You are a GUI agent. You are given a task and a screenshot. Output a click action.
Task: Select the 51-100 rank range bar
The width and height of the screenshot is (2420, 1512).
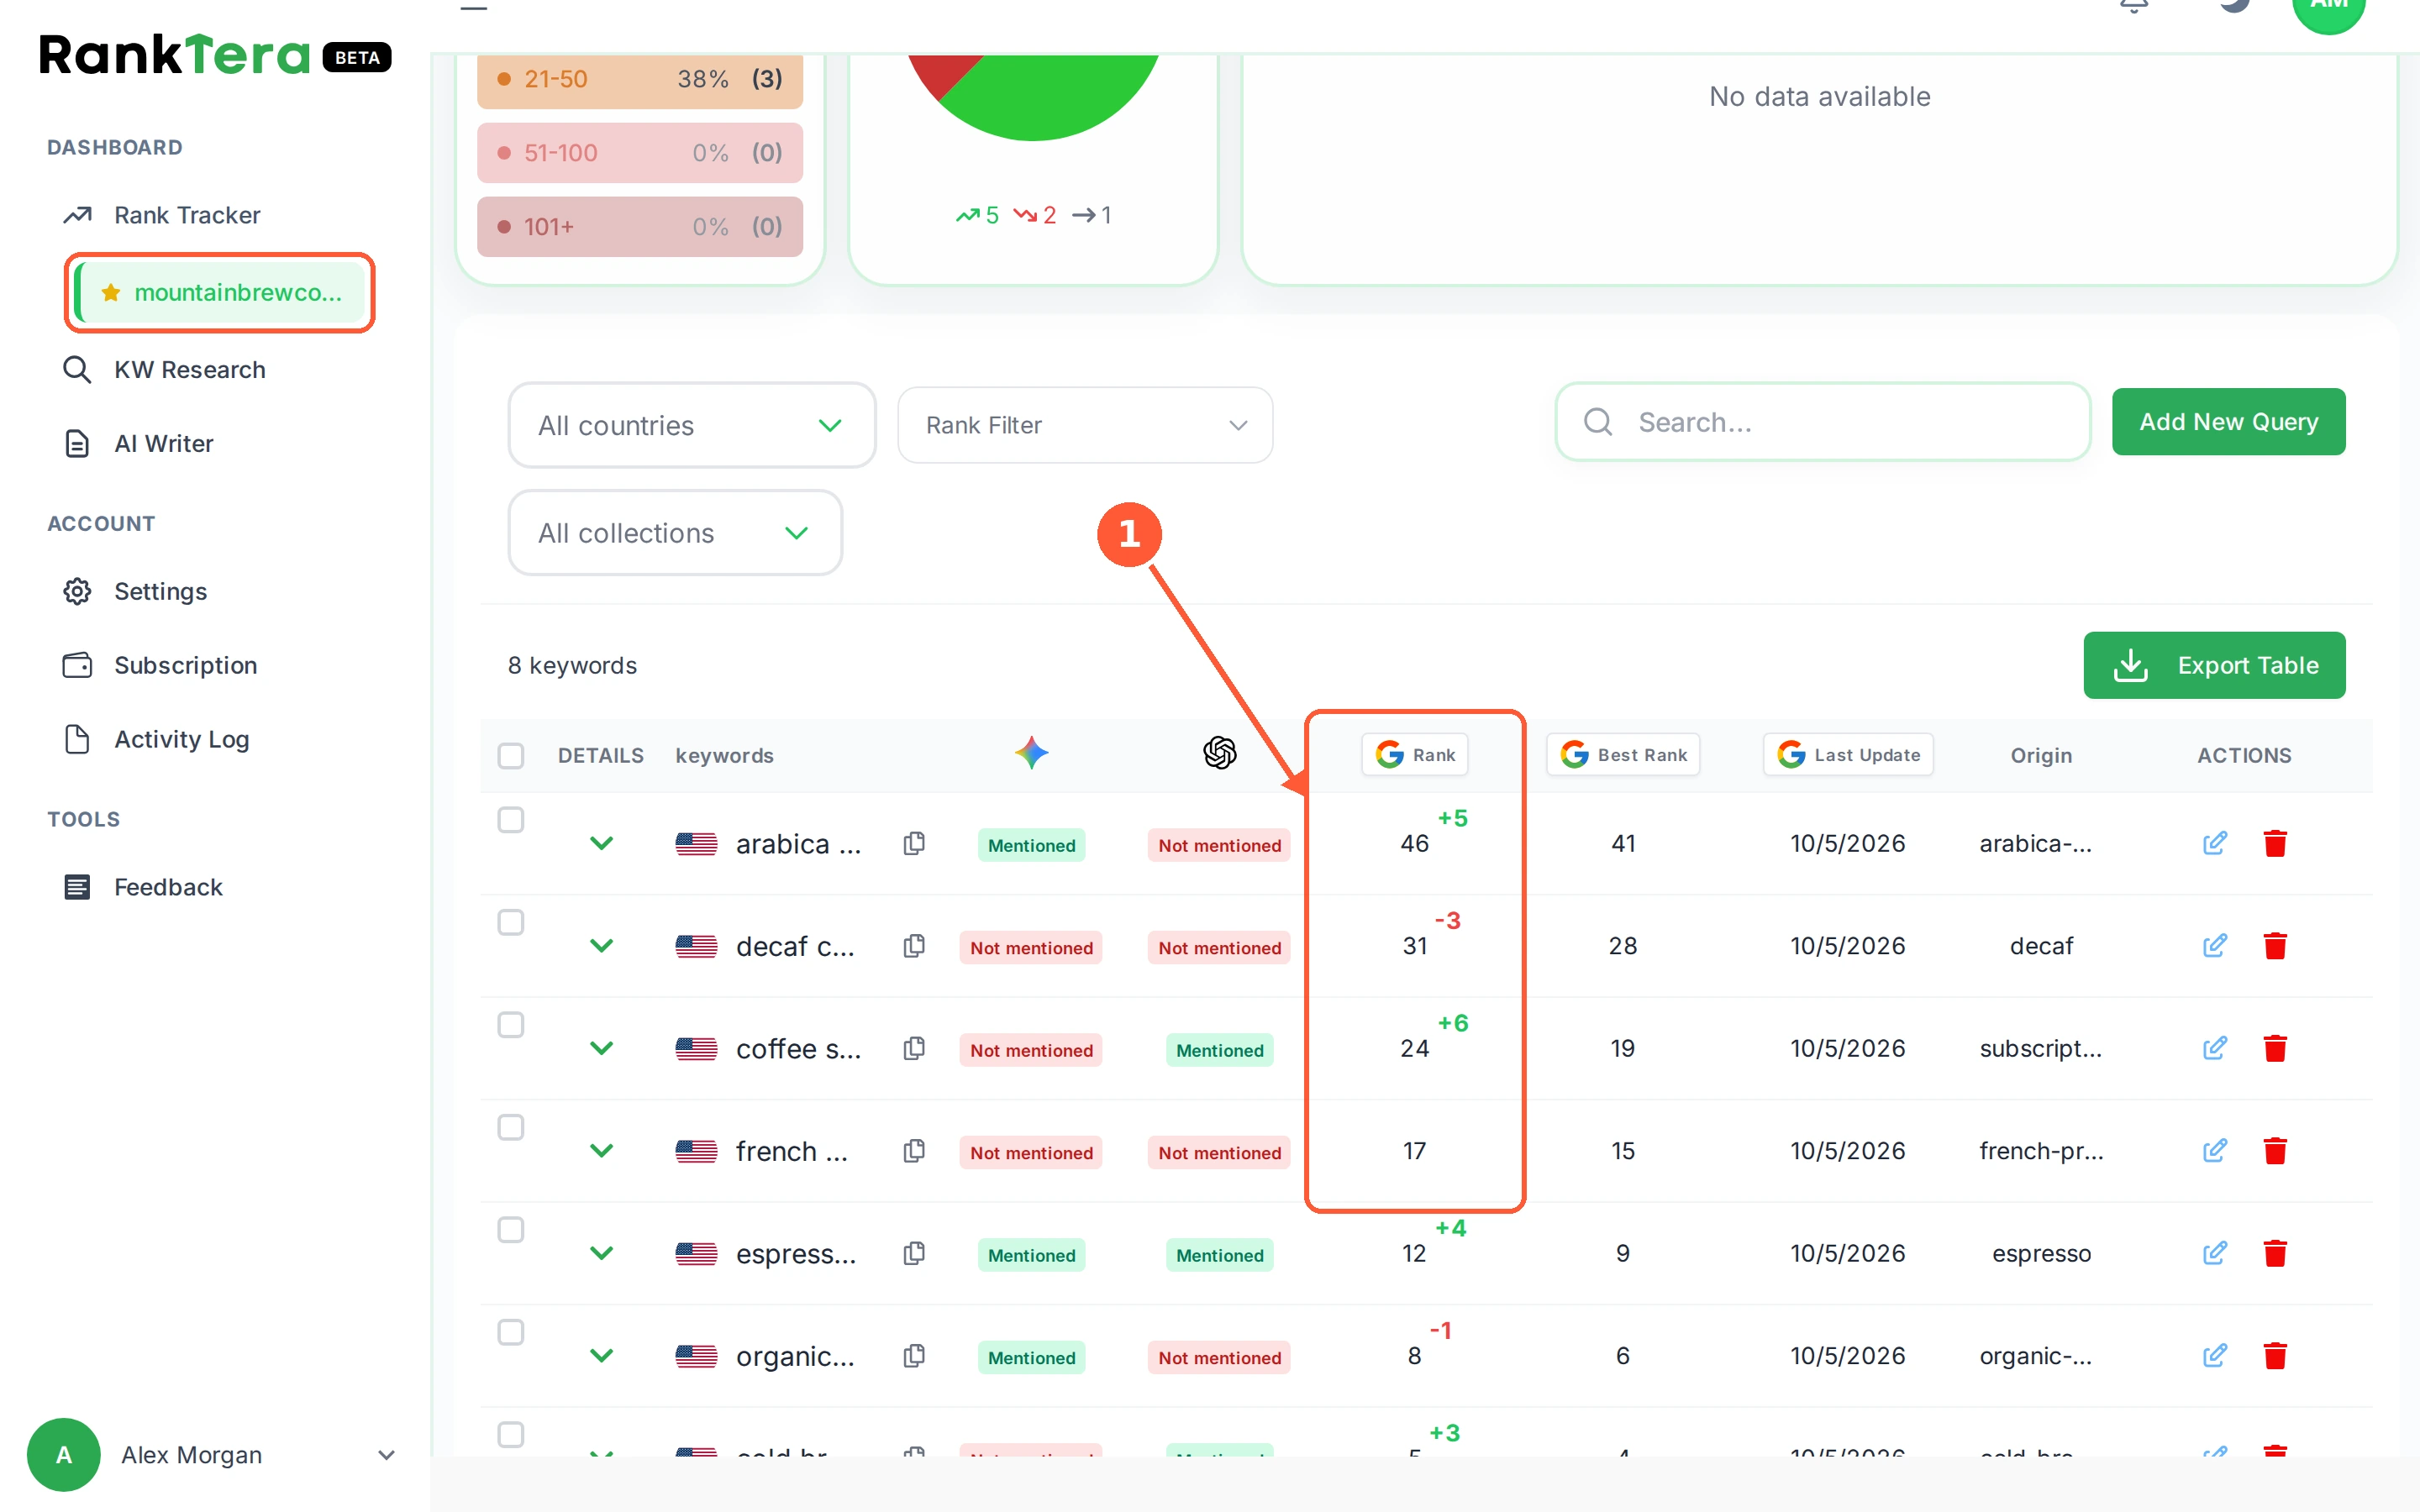[640, 153]
